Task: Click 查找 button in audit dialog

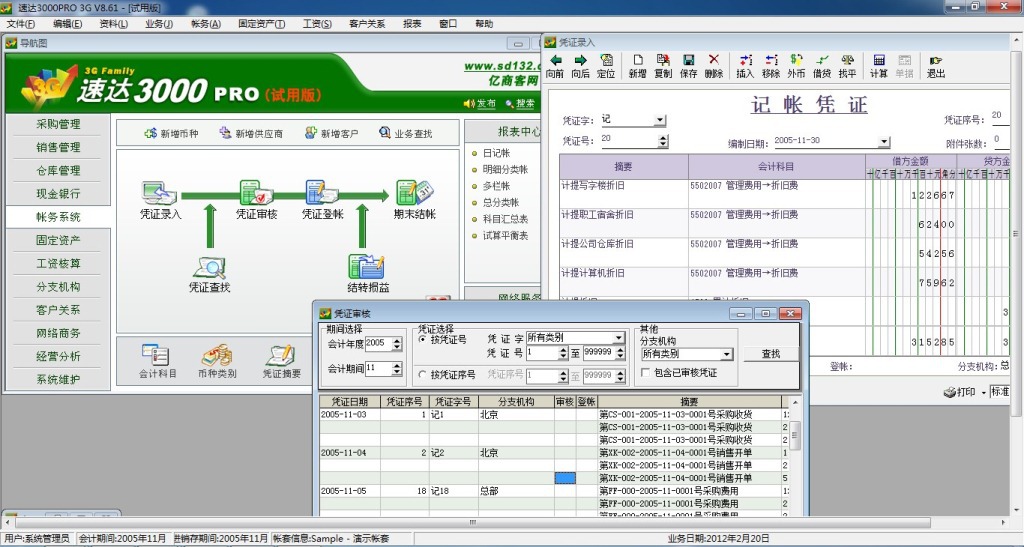Action: coord(771,353)
